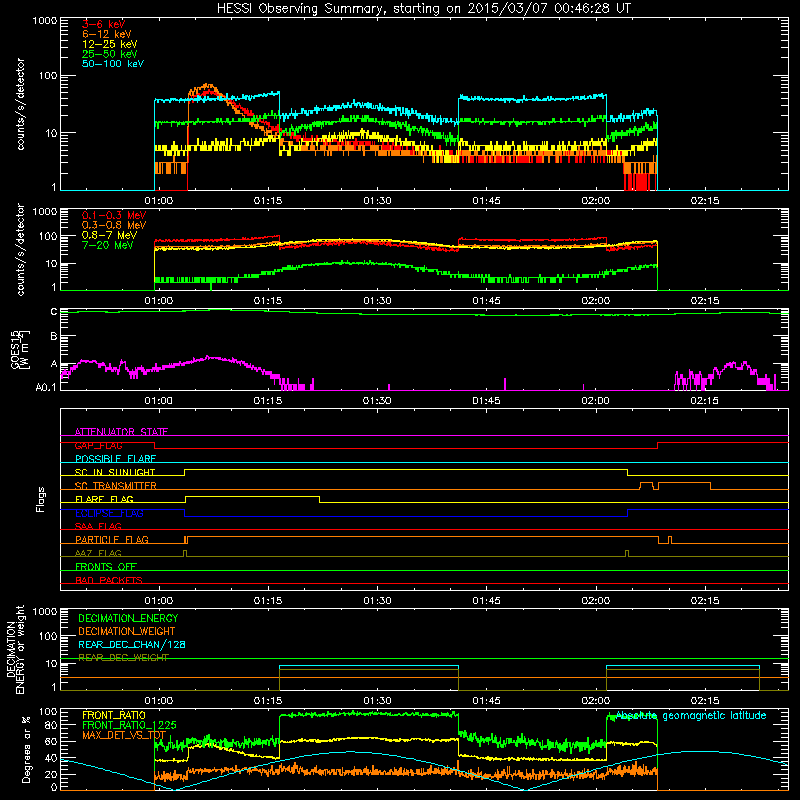Click the 7-20 MeV legend entry
Viewport: 800px width, 800px height.
(x=108, y=245)
